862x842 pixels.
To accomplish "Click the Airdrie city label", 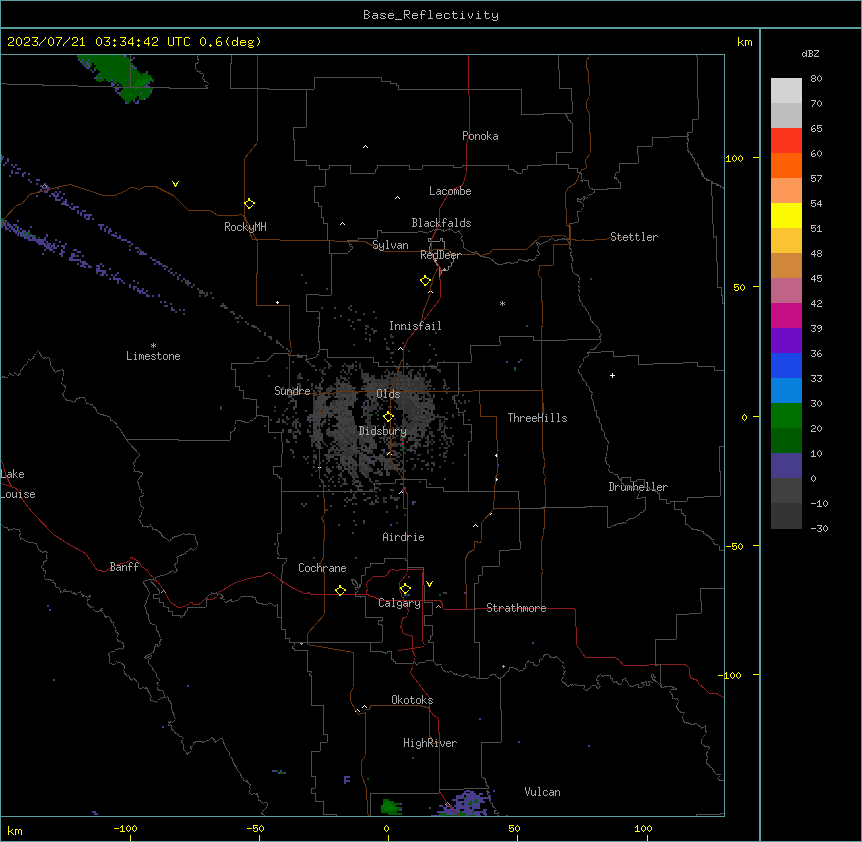I will (403, 537).
